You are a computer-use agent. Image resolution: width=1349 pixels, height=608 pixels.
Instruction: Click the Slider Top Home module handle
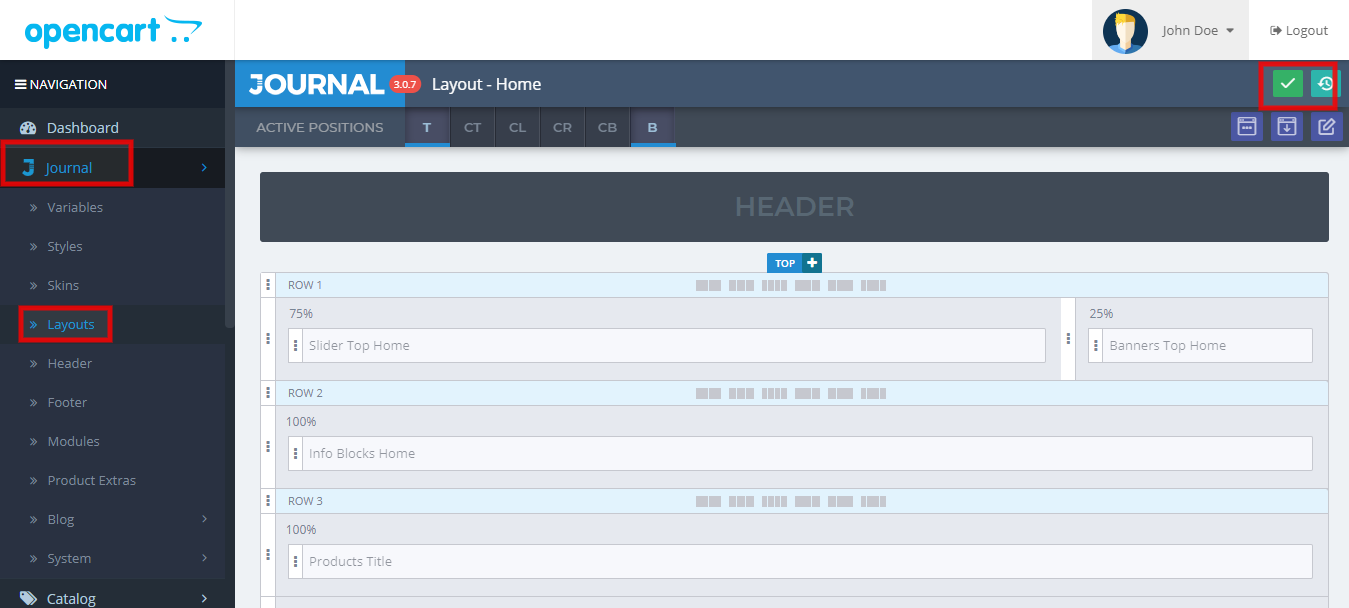pyautogui.click(x=296, y=346)
